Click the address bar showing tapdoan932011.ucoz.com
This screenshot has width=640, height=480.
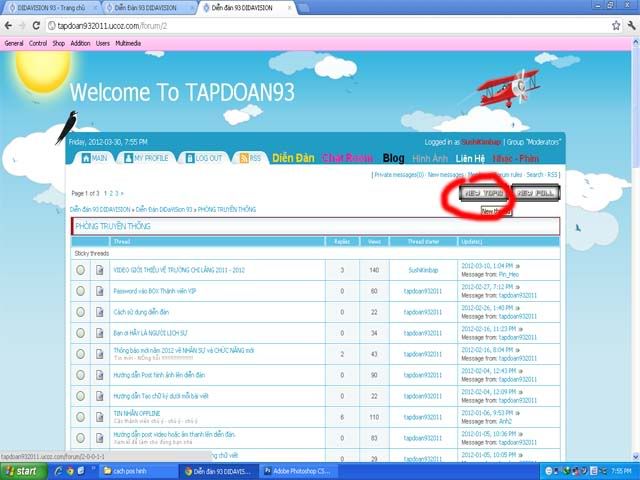[x=327, y=26]
